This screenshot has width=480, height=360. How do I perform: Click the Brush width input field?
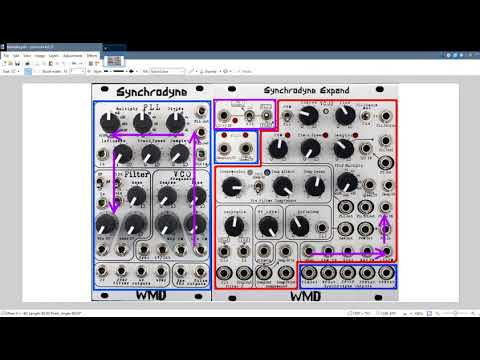tap(77, 71)
